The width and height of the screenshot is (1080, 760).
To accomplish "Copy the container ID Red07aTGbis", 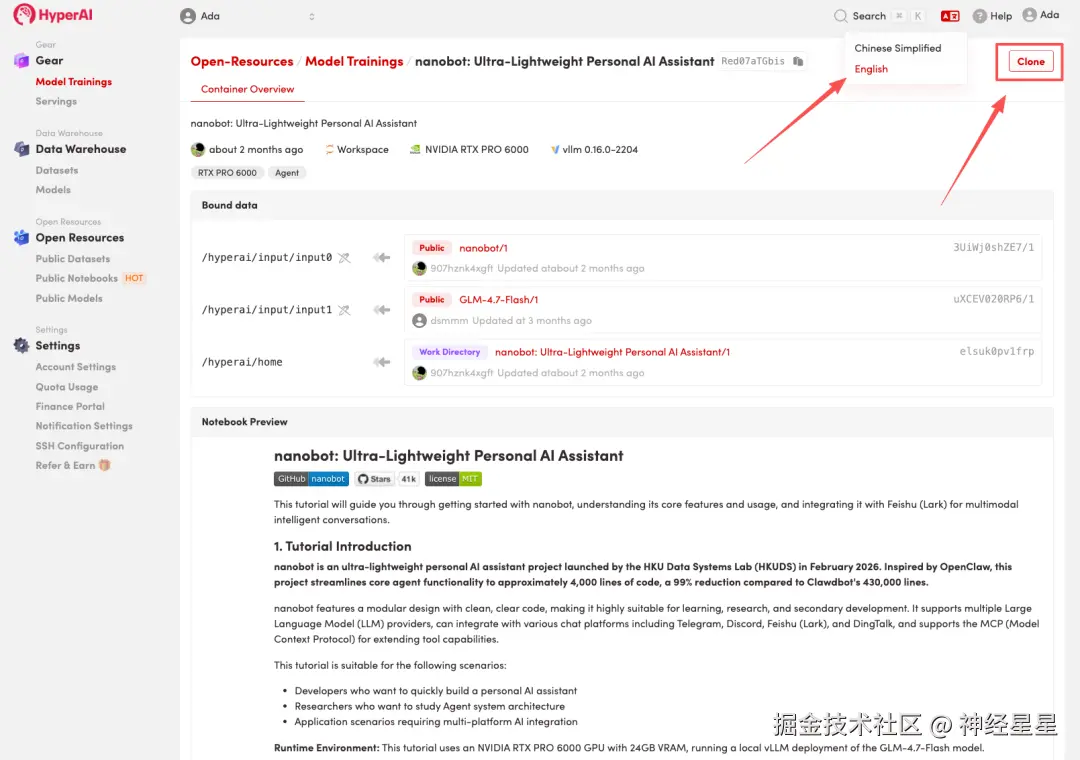I will [798, 61].
